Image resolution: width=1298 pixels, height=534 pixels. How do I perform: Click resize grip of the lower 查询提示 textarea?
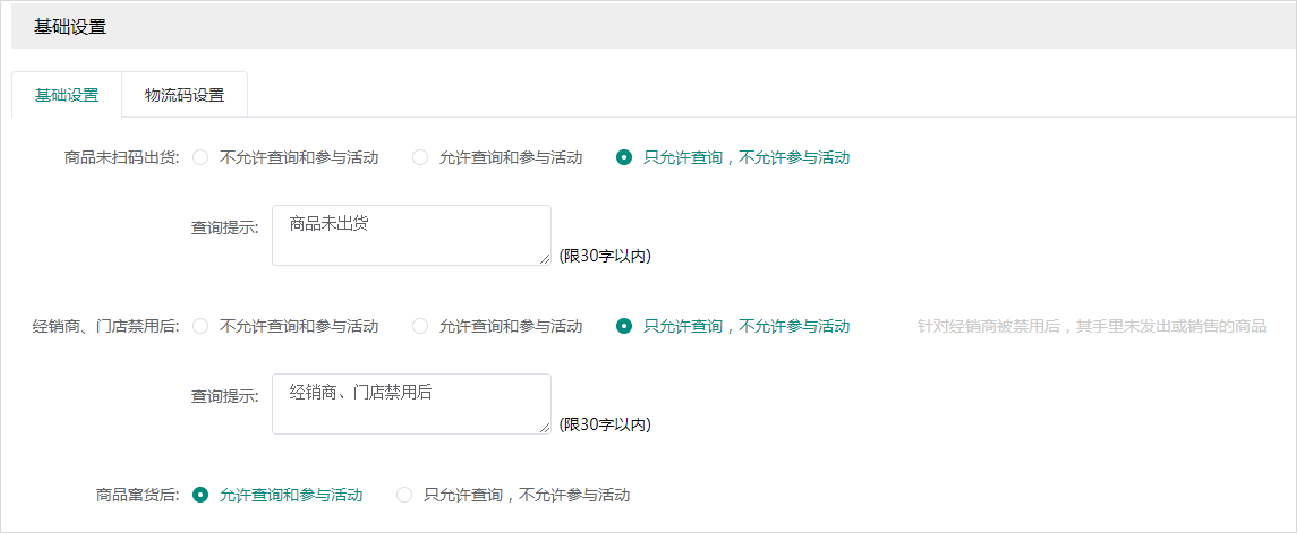point(545,428)
